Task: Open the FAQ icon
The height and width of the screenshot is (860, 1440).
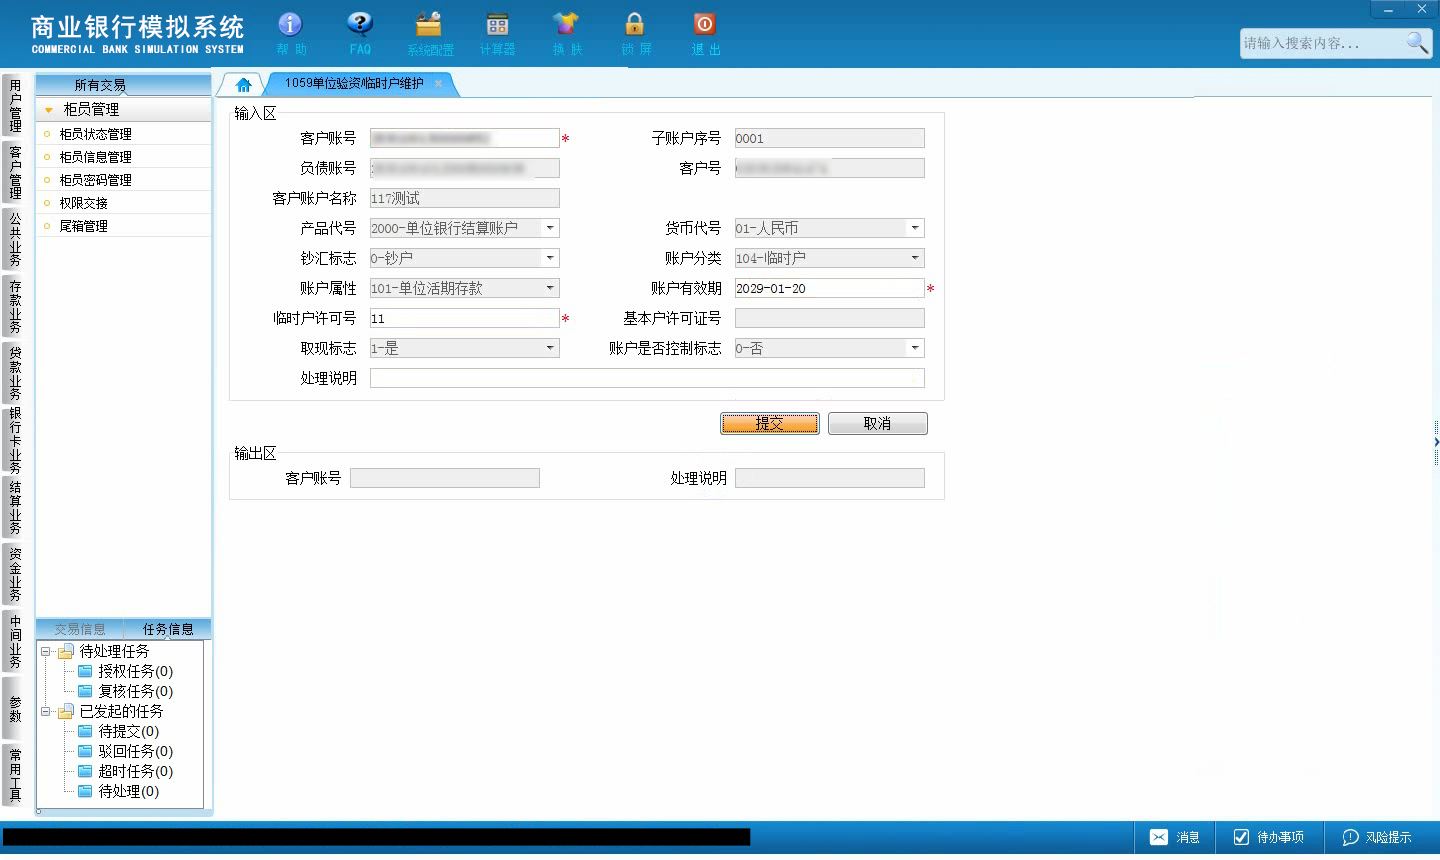Action: (360, 33)
